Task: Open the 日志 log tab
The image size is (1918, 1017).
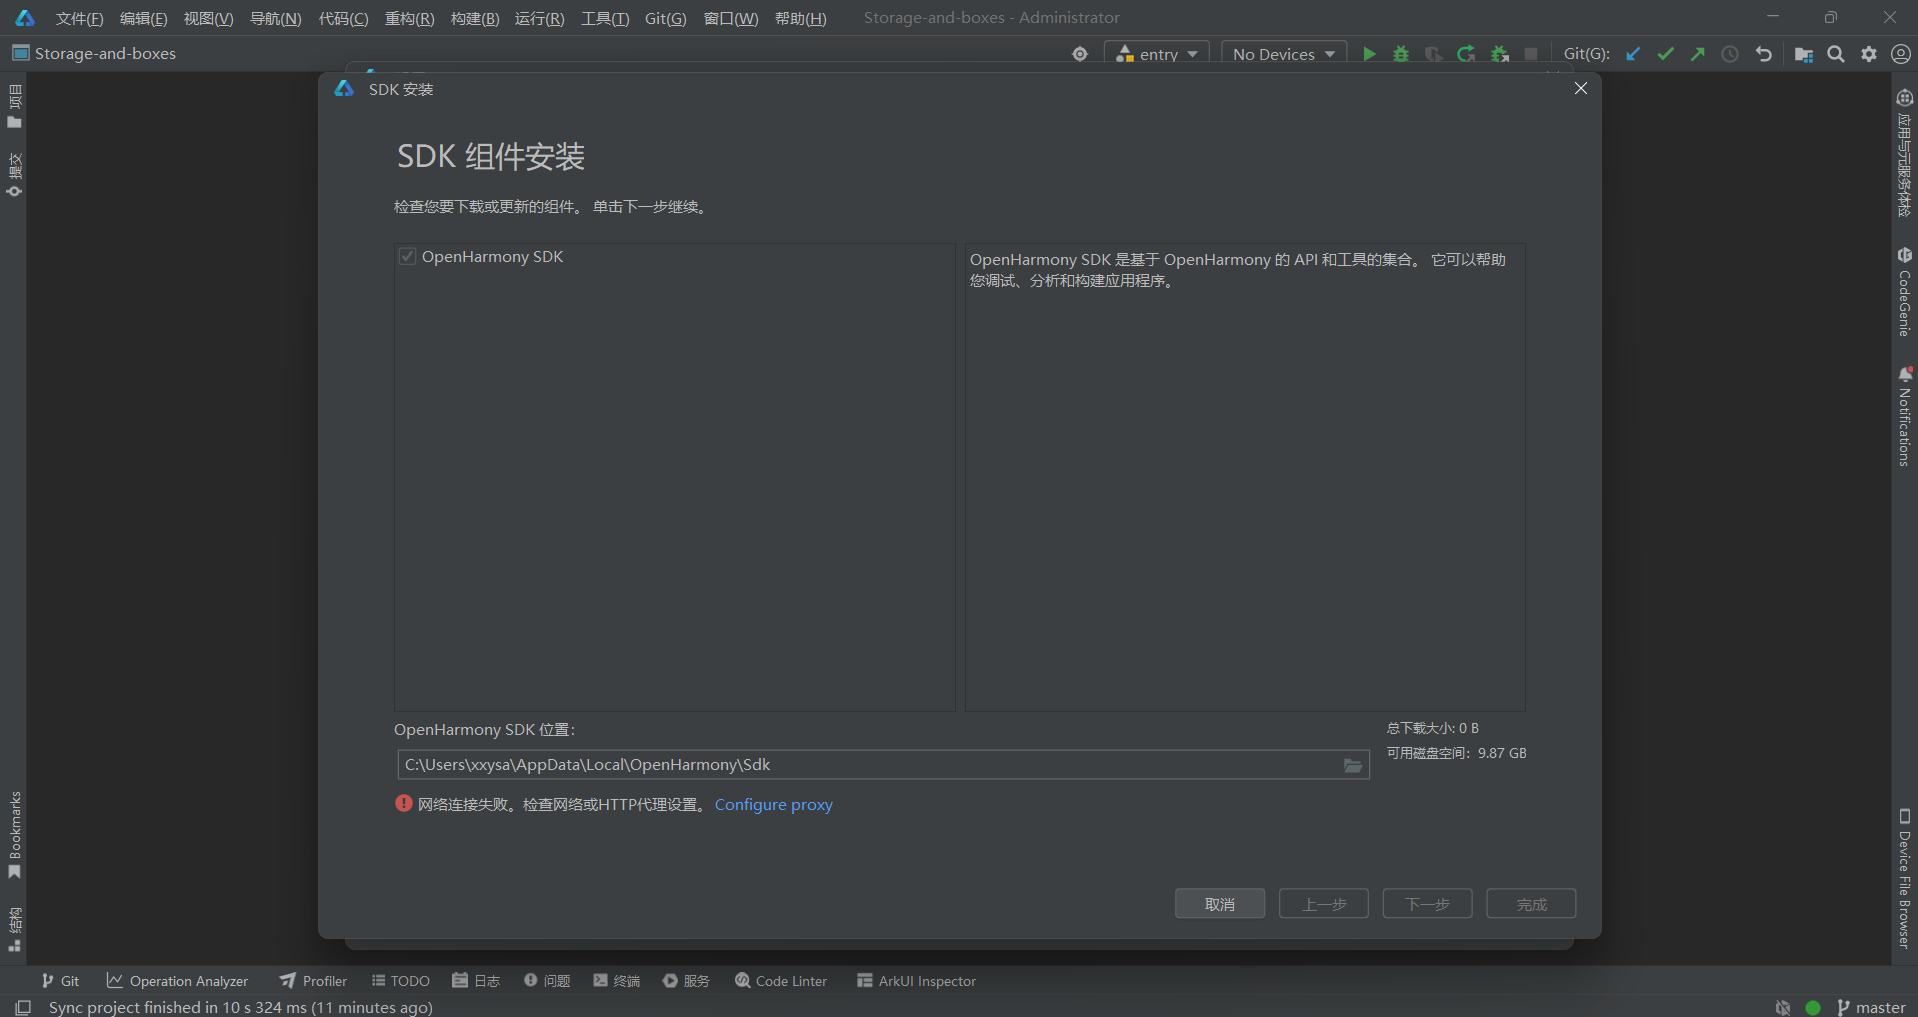Action: coord(475,981)
